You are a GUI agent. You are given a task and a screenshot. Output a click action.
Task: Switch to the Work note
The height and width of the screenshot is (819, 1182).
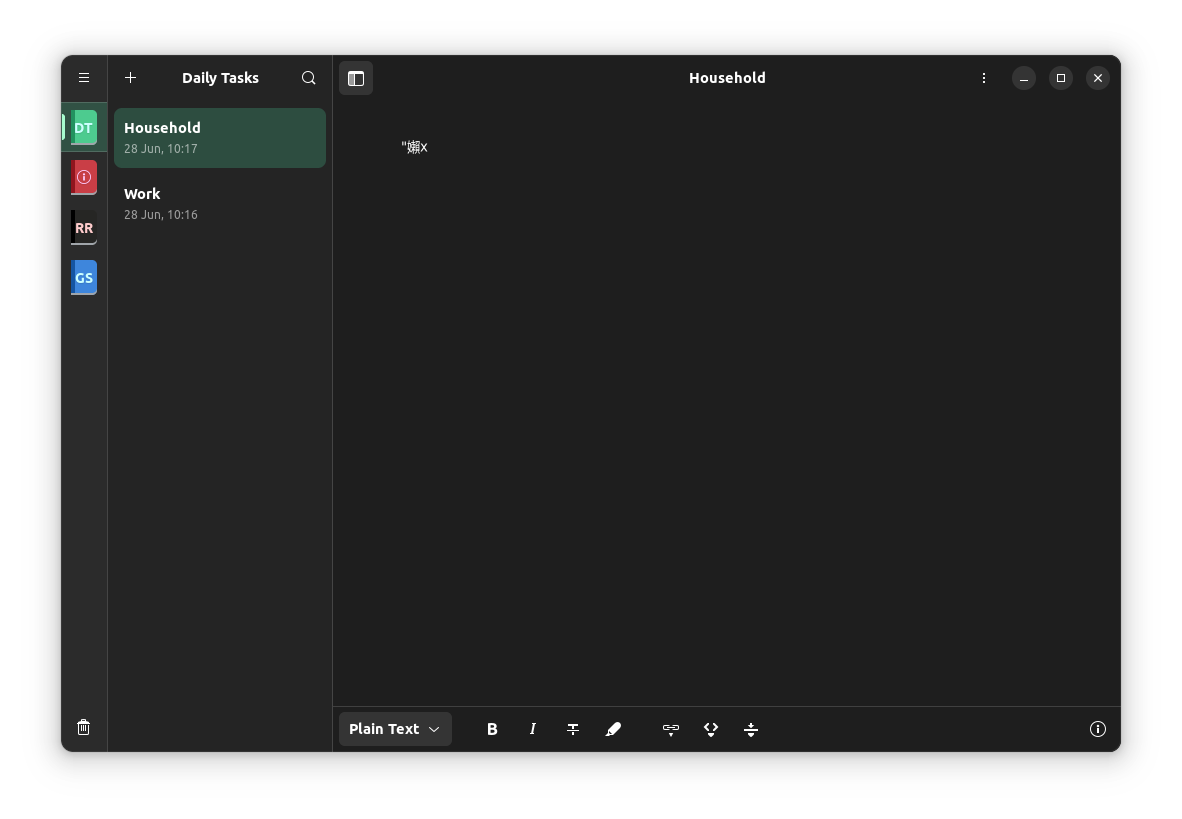pos(220,202)
